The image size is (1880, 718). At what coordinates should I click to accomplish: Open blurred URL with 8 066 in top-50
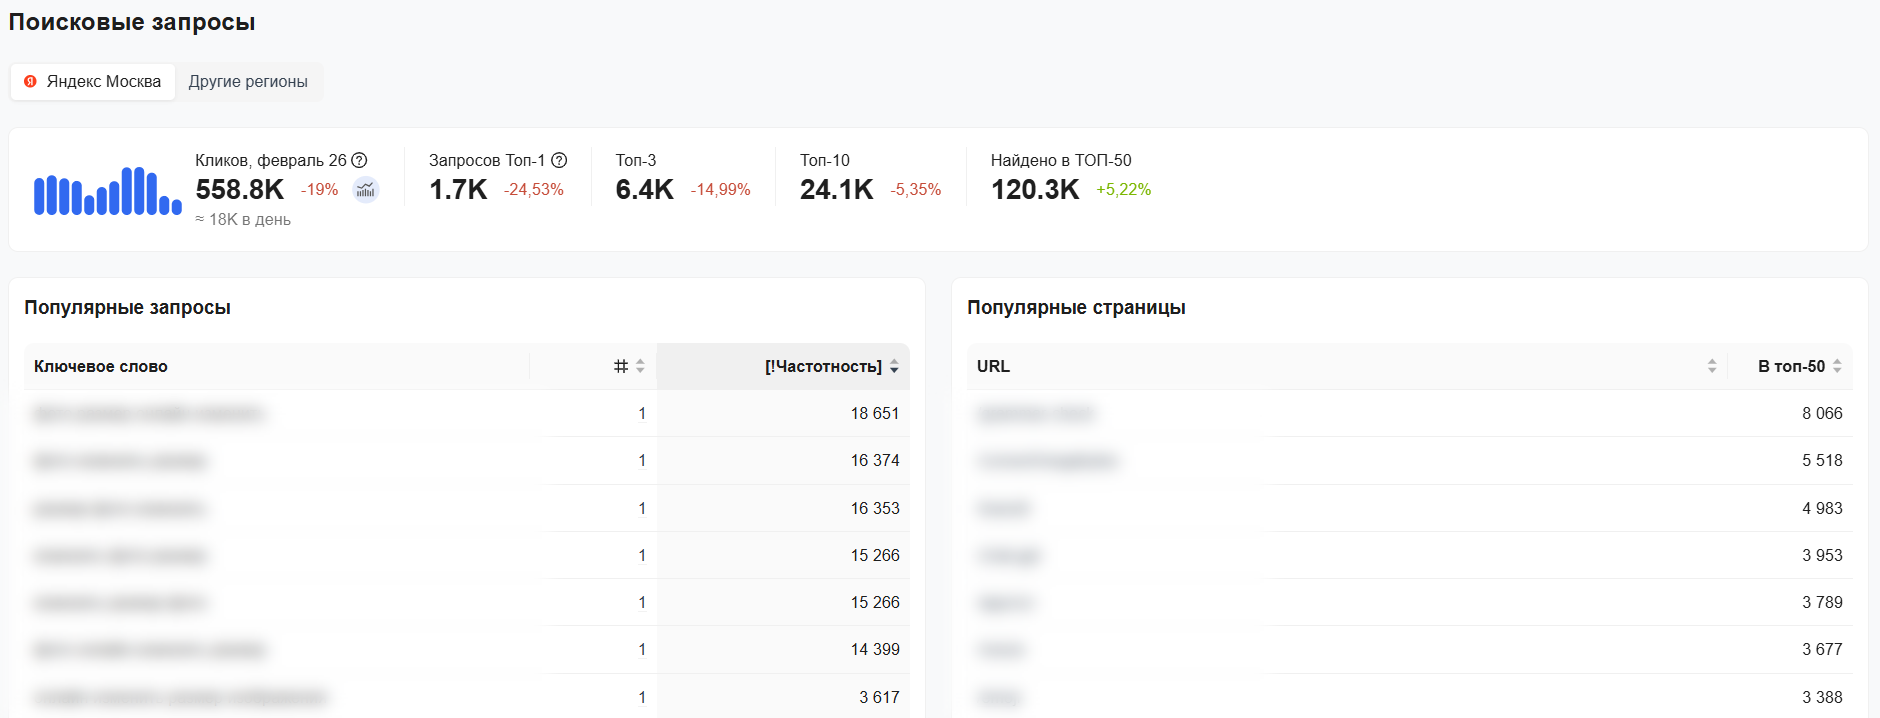pos(1035,414)
